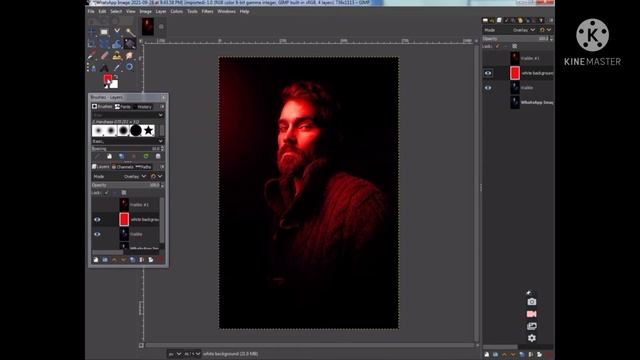Start recording with red video icon
Viewport: 640px width, 360px height.
coord(531,314)
